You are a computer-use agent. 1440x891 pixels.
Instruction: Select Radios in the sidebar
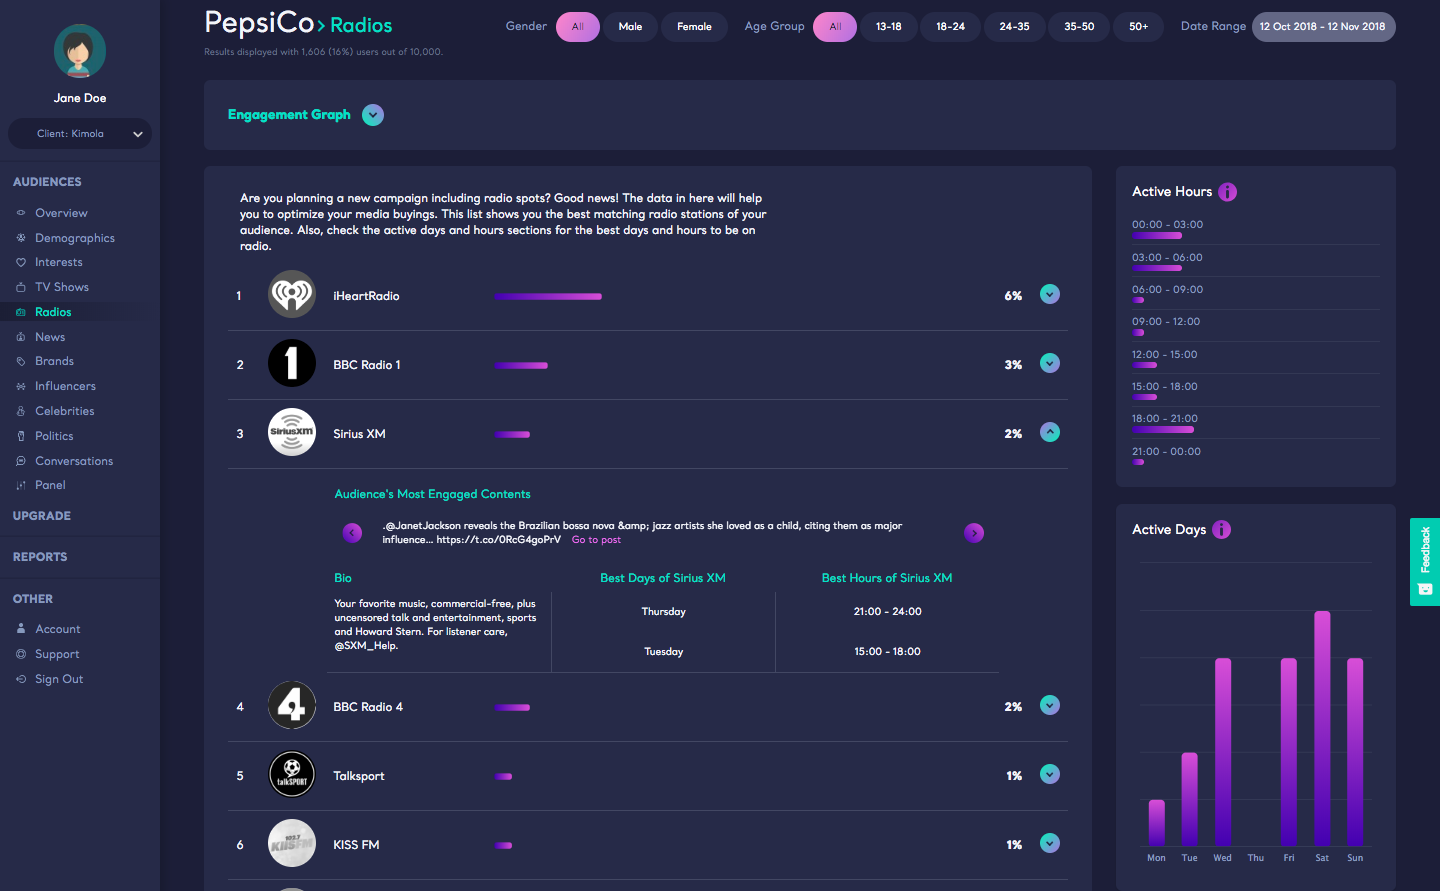[53, 312]
